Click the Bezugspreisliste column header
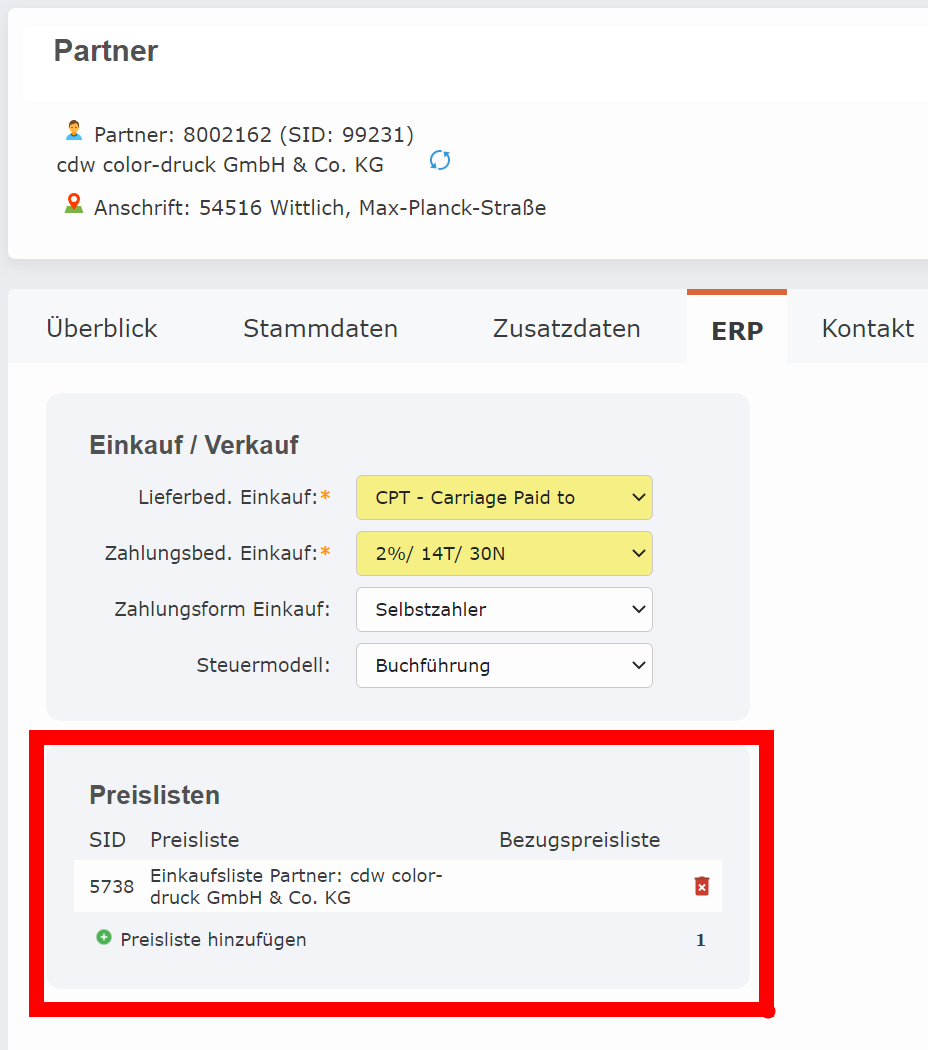Screen dimensions: 928x1050 click(x=579, y=839)
